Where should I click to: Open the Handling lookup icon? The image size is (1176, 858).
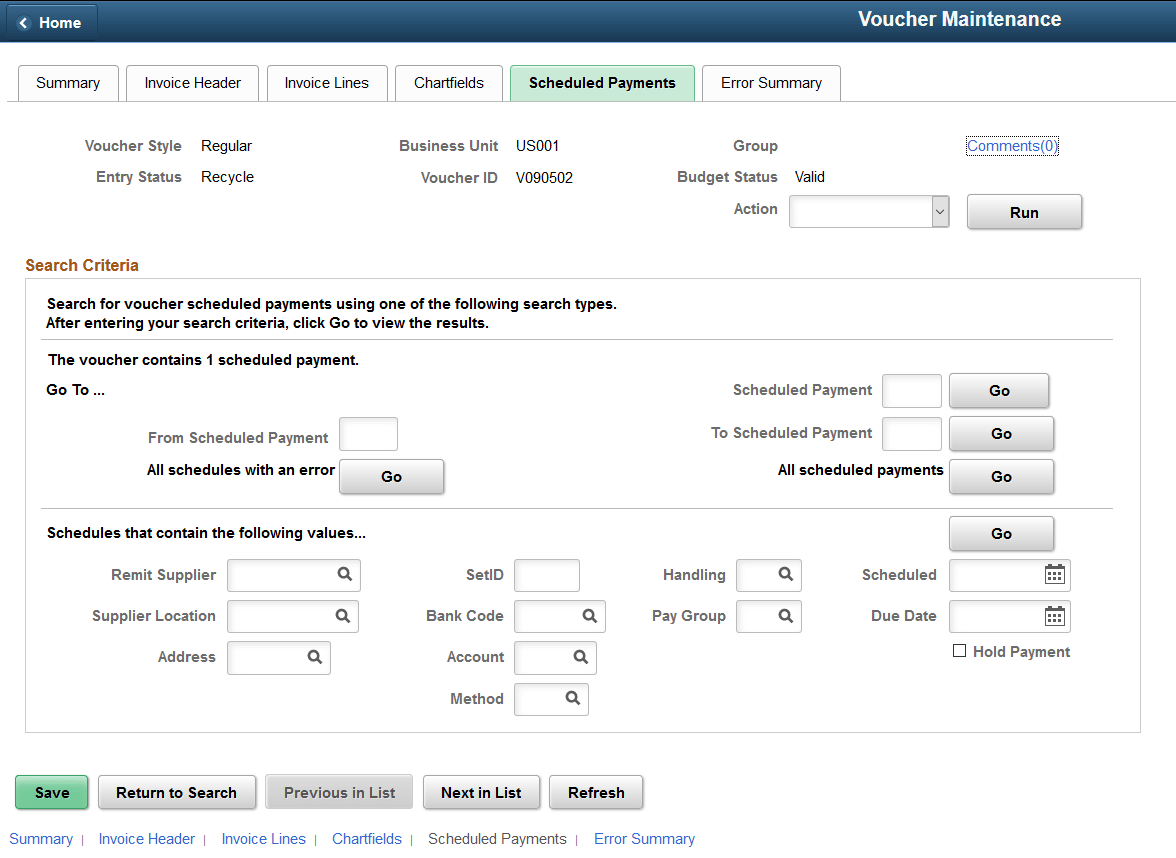(x=788, y=575)
